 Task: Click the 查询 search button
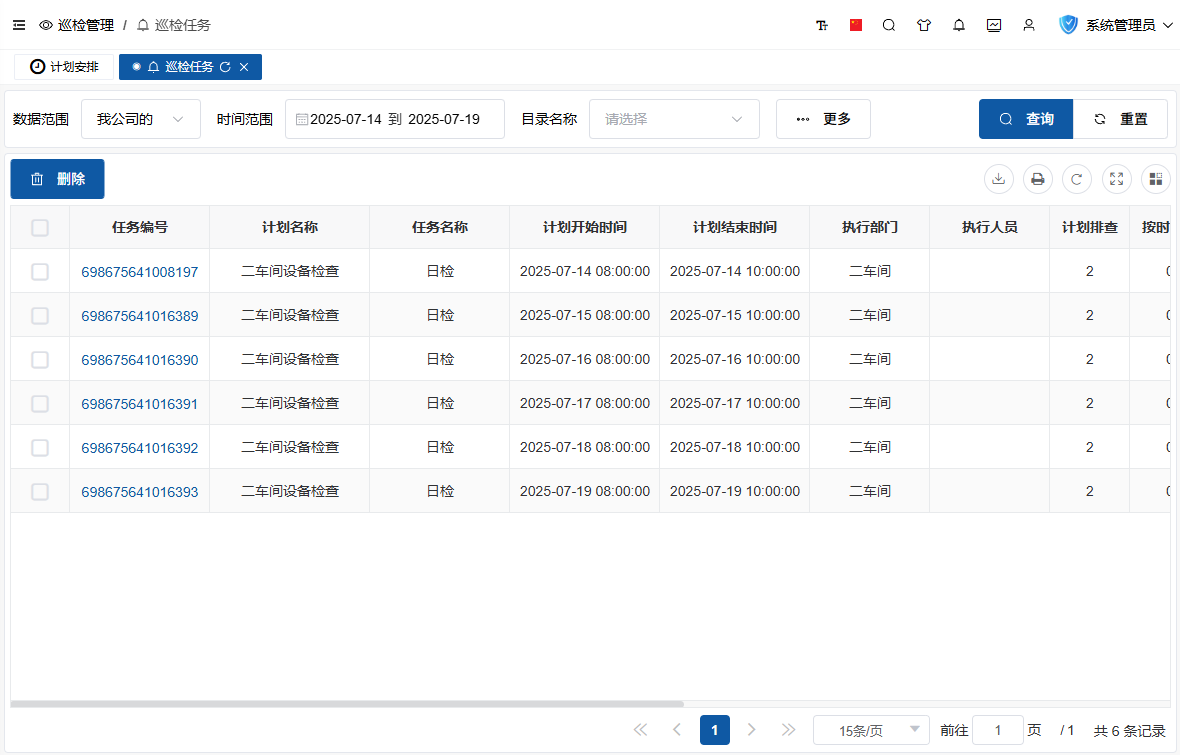[1026, 119]
